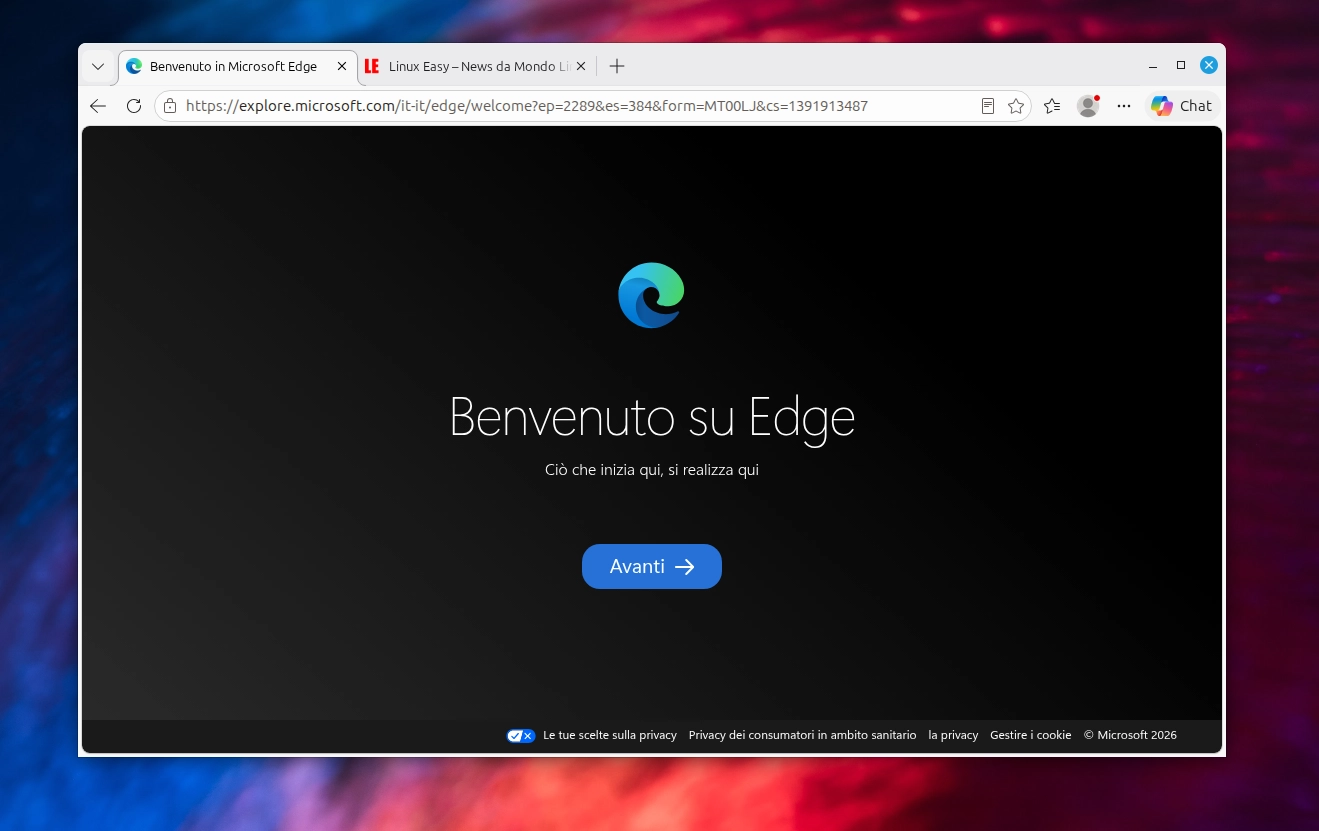Open Gestire i cookie link

1030,735
